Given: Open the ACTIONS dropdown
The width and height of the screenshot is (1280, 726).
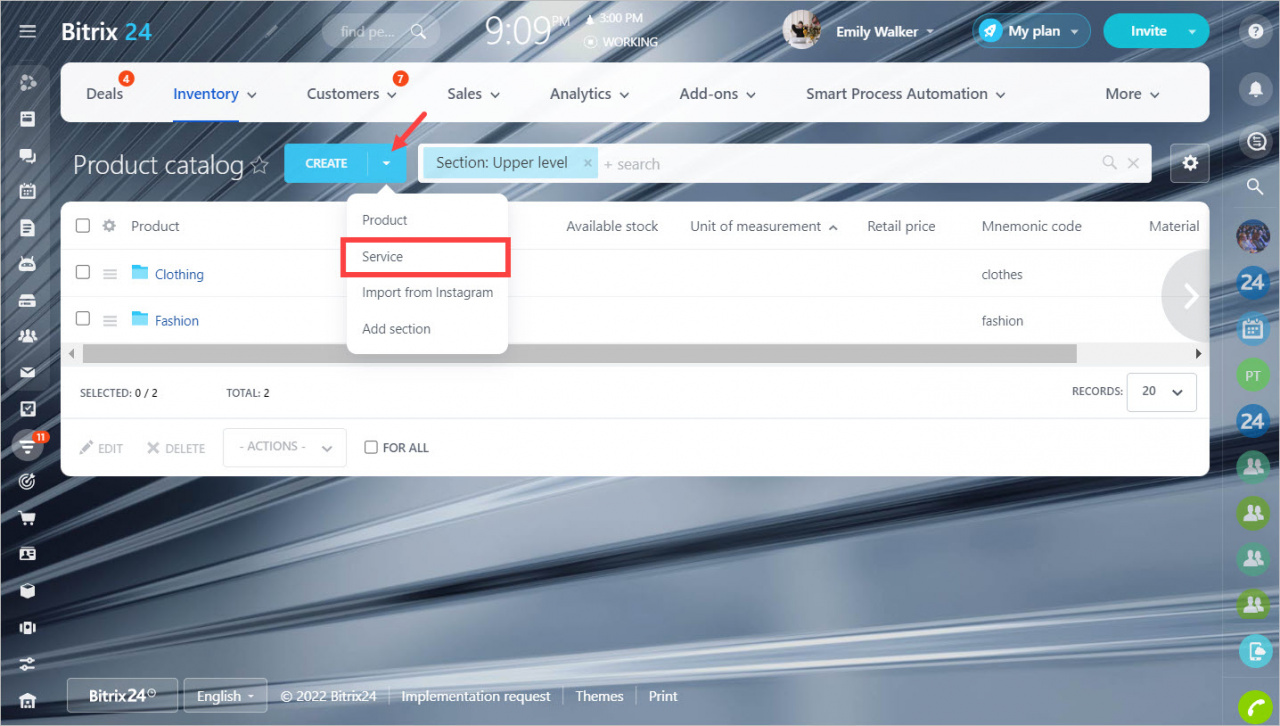Looking at the screenshot, I should click(285, 447).
